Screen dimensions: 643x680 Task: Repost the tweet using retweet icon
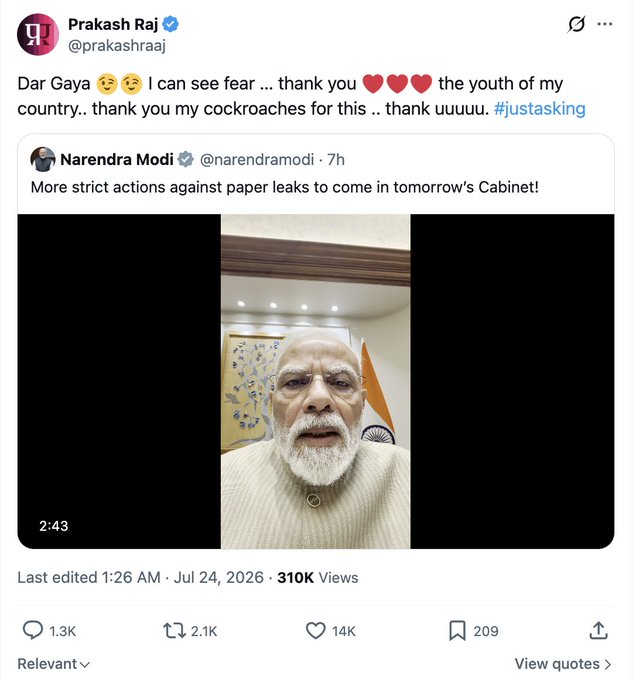click(x=174, y=631)
